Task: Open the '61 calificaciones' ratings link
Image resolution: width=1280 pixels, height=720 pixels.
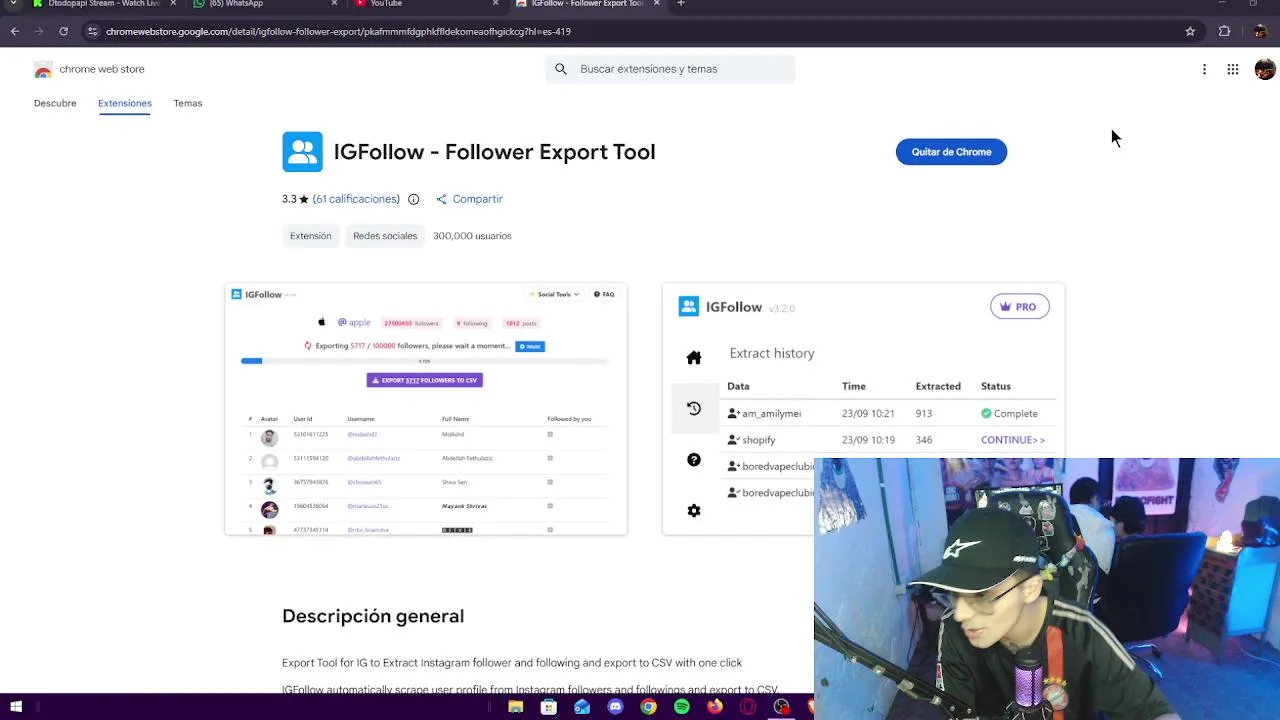Action: pyautogui.click(x=356, y=199)
